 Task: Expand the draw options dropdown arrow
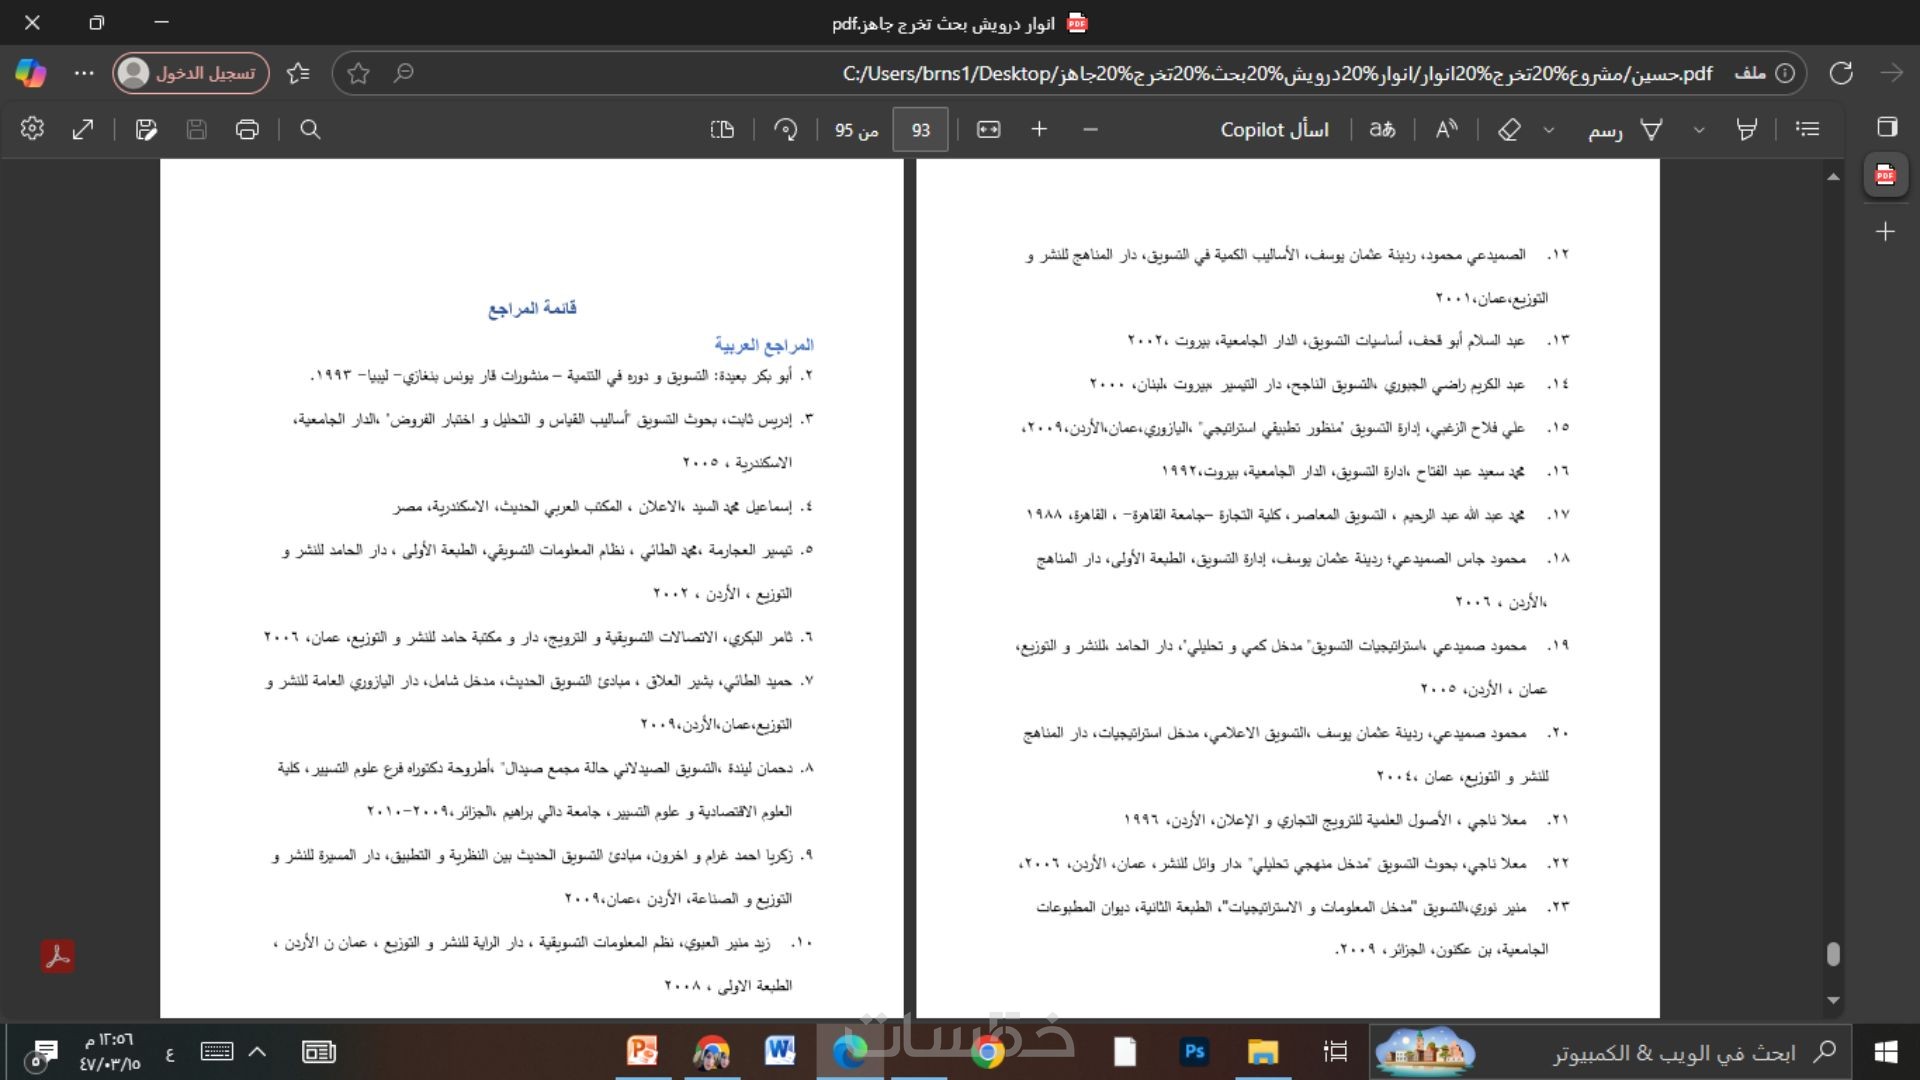coord(1549,130)
